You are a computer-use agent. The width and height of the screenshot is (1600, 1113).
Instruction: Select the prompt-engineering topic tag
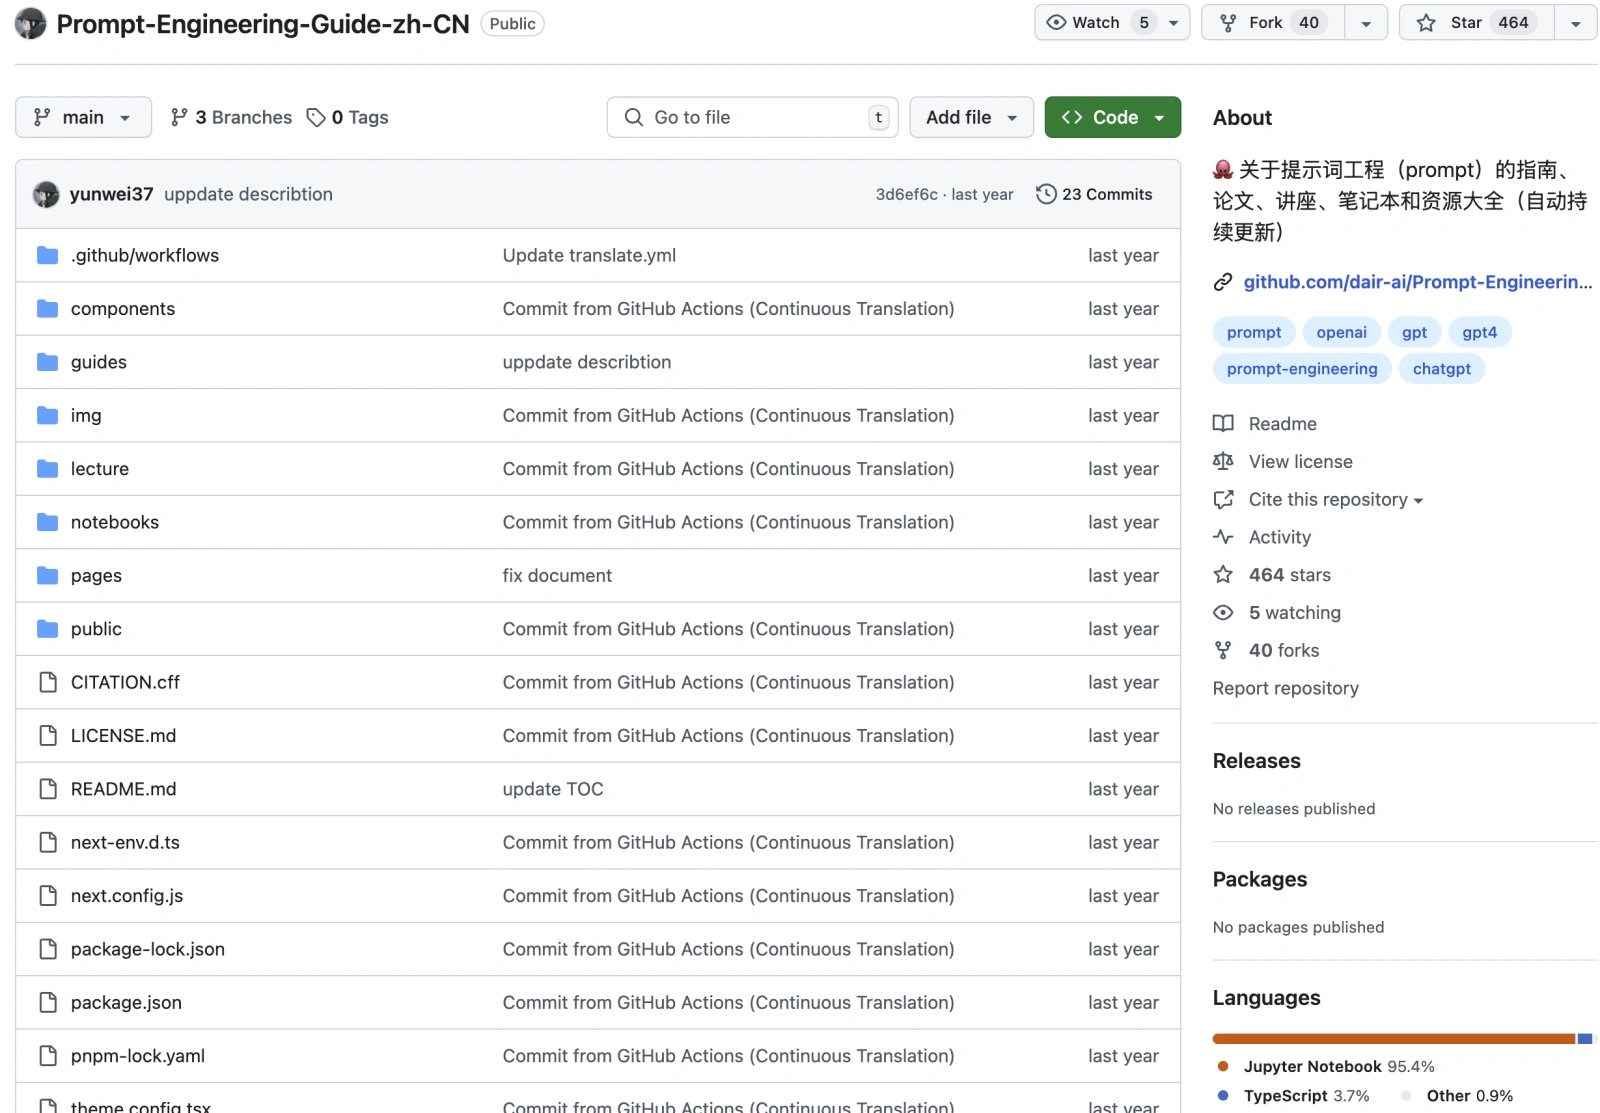click(x=1301, y=369)
